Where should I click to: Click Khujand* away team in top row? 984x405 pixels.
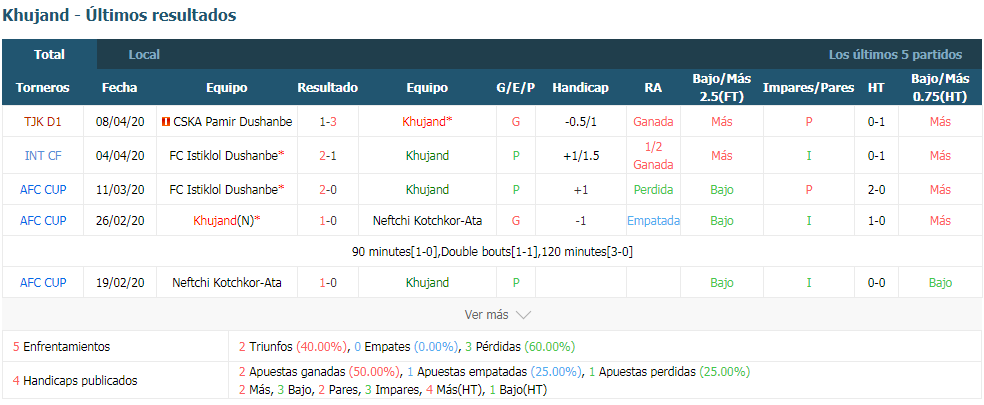[x=427, y=122]
